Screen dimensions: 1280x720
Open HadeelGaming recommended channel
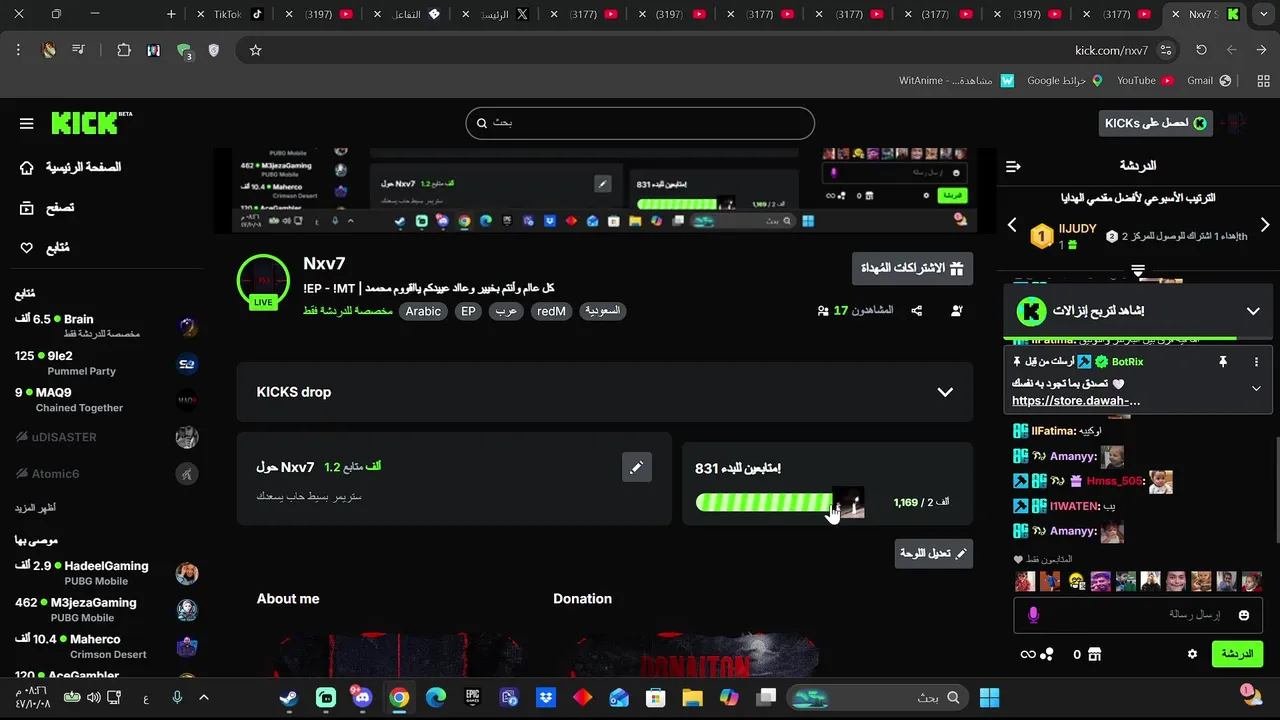coord(107,573)
